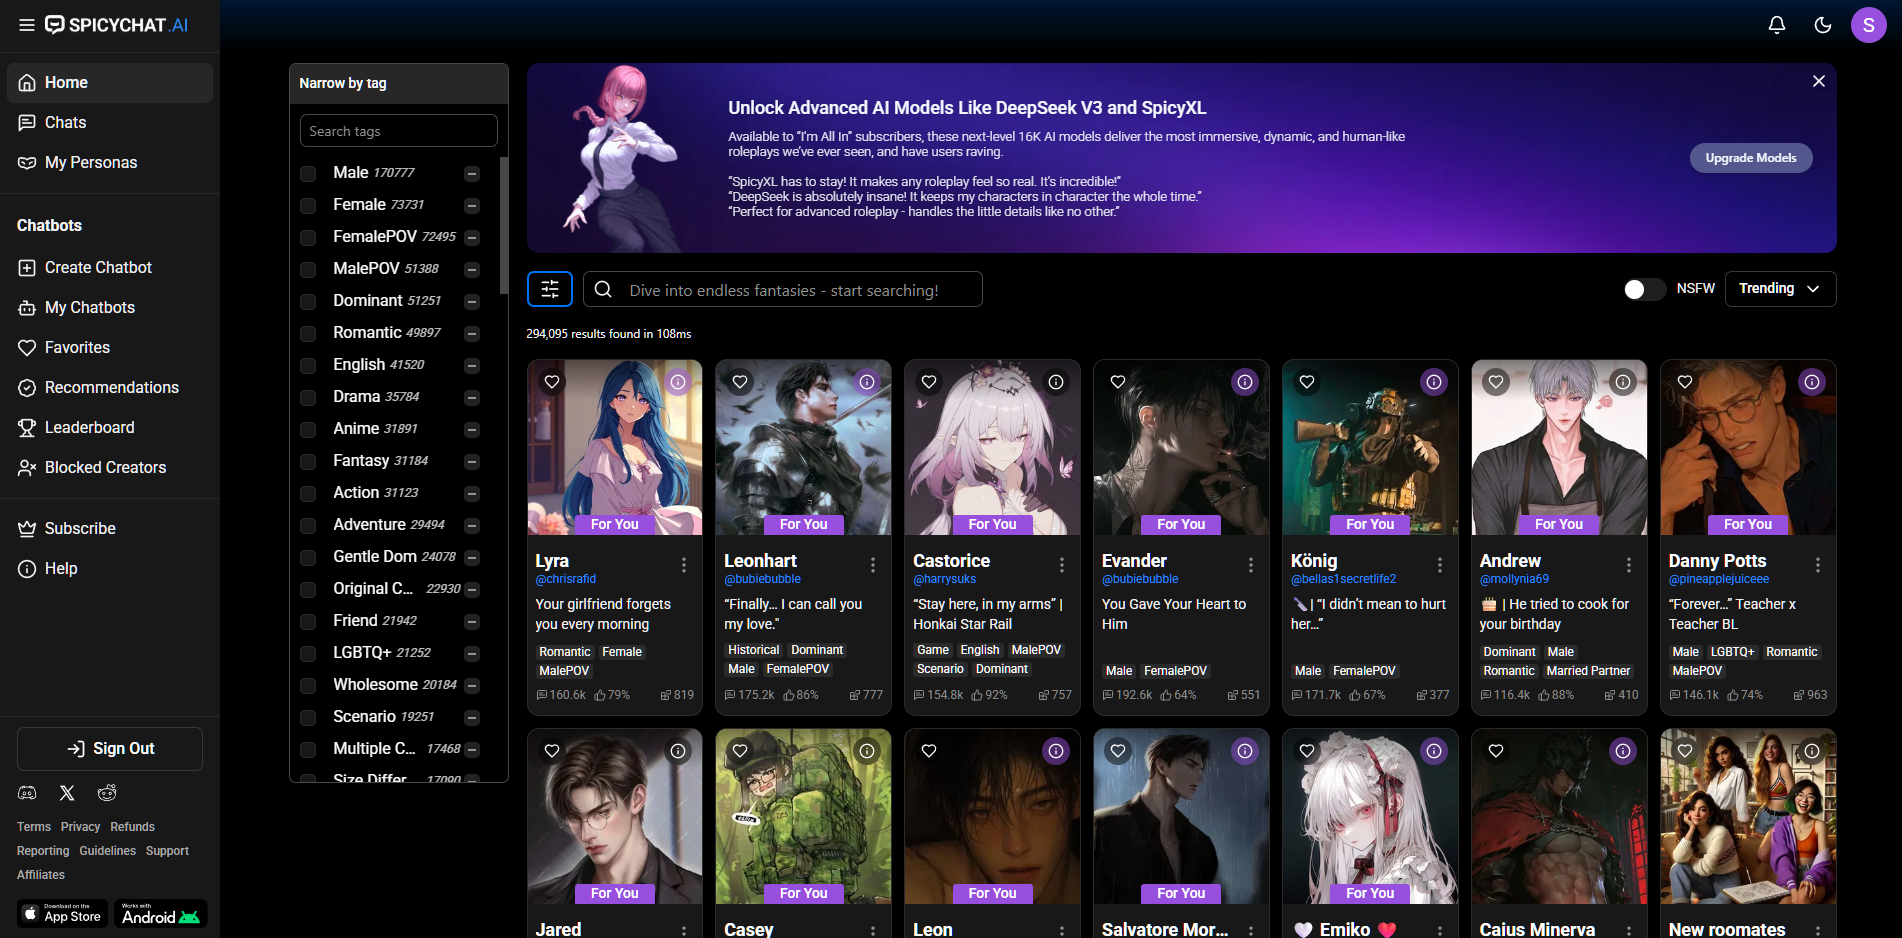Image resolution: width=1902 pixels, height=938 pixels.
Task: Check the Male tag checkbox
Action: [308, 174]
